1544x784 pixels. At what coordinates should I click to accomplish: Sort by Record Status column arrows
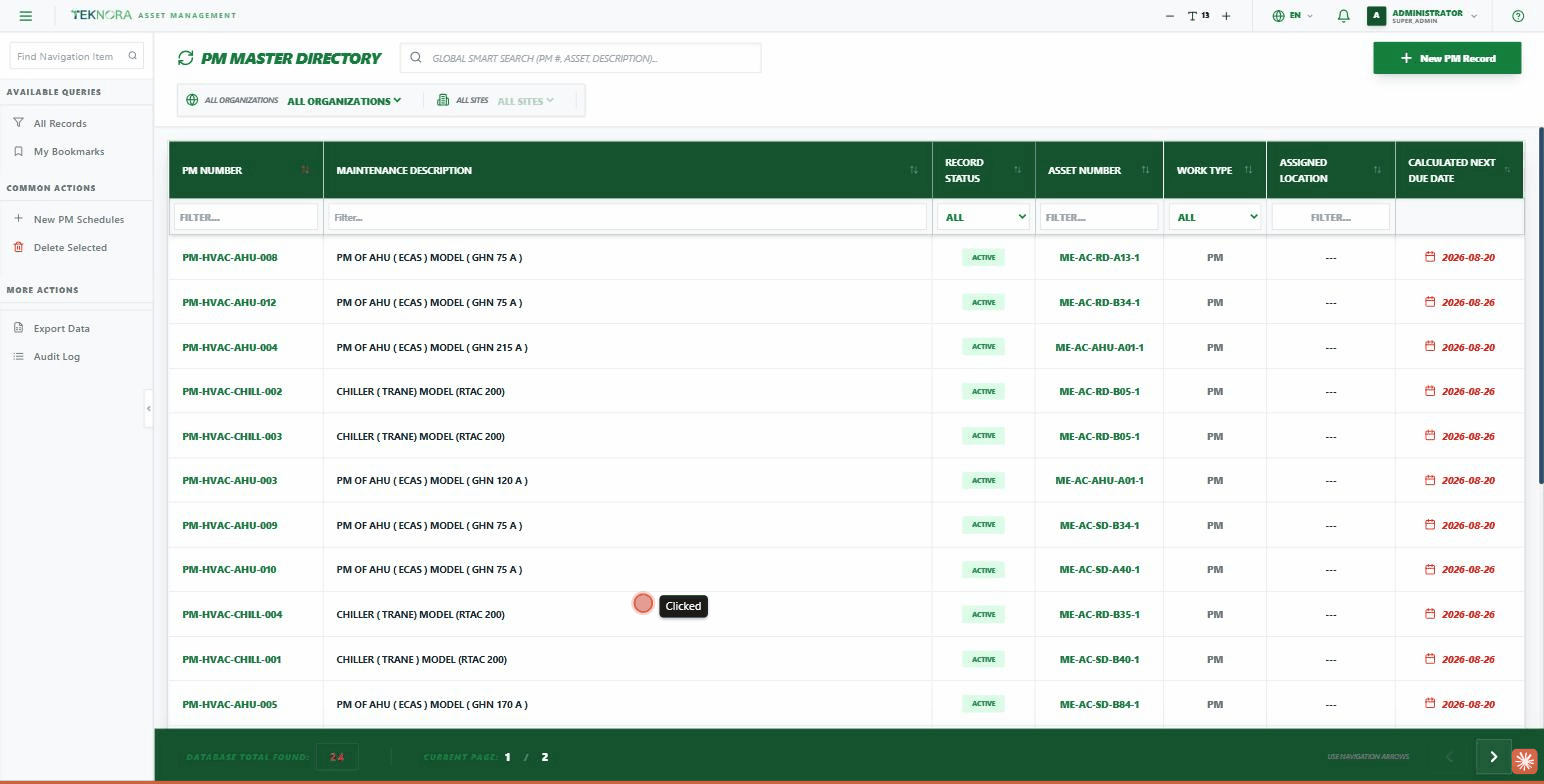tap(1017, 170)
